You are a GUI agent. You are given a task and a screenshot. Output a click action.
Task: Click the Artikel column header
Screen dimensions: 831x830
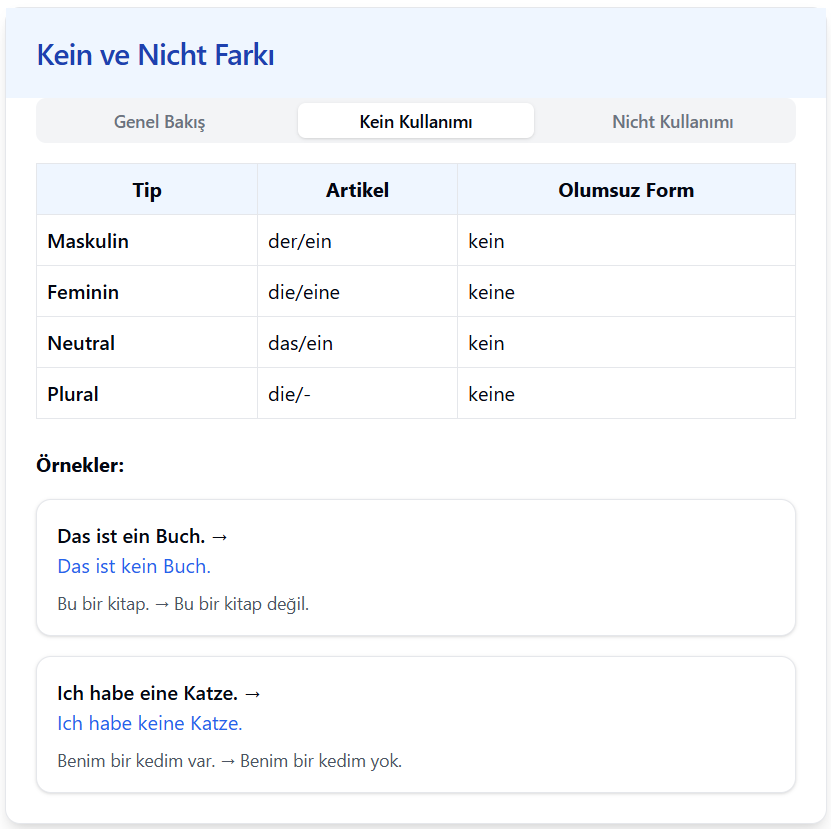pos(357,189)
